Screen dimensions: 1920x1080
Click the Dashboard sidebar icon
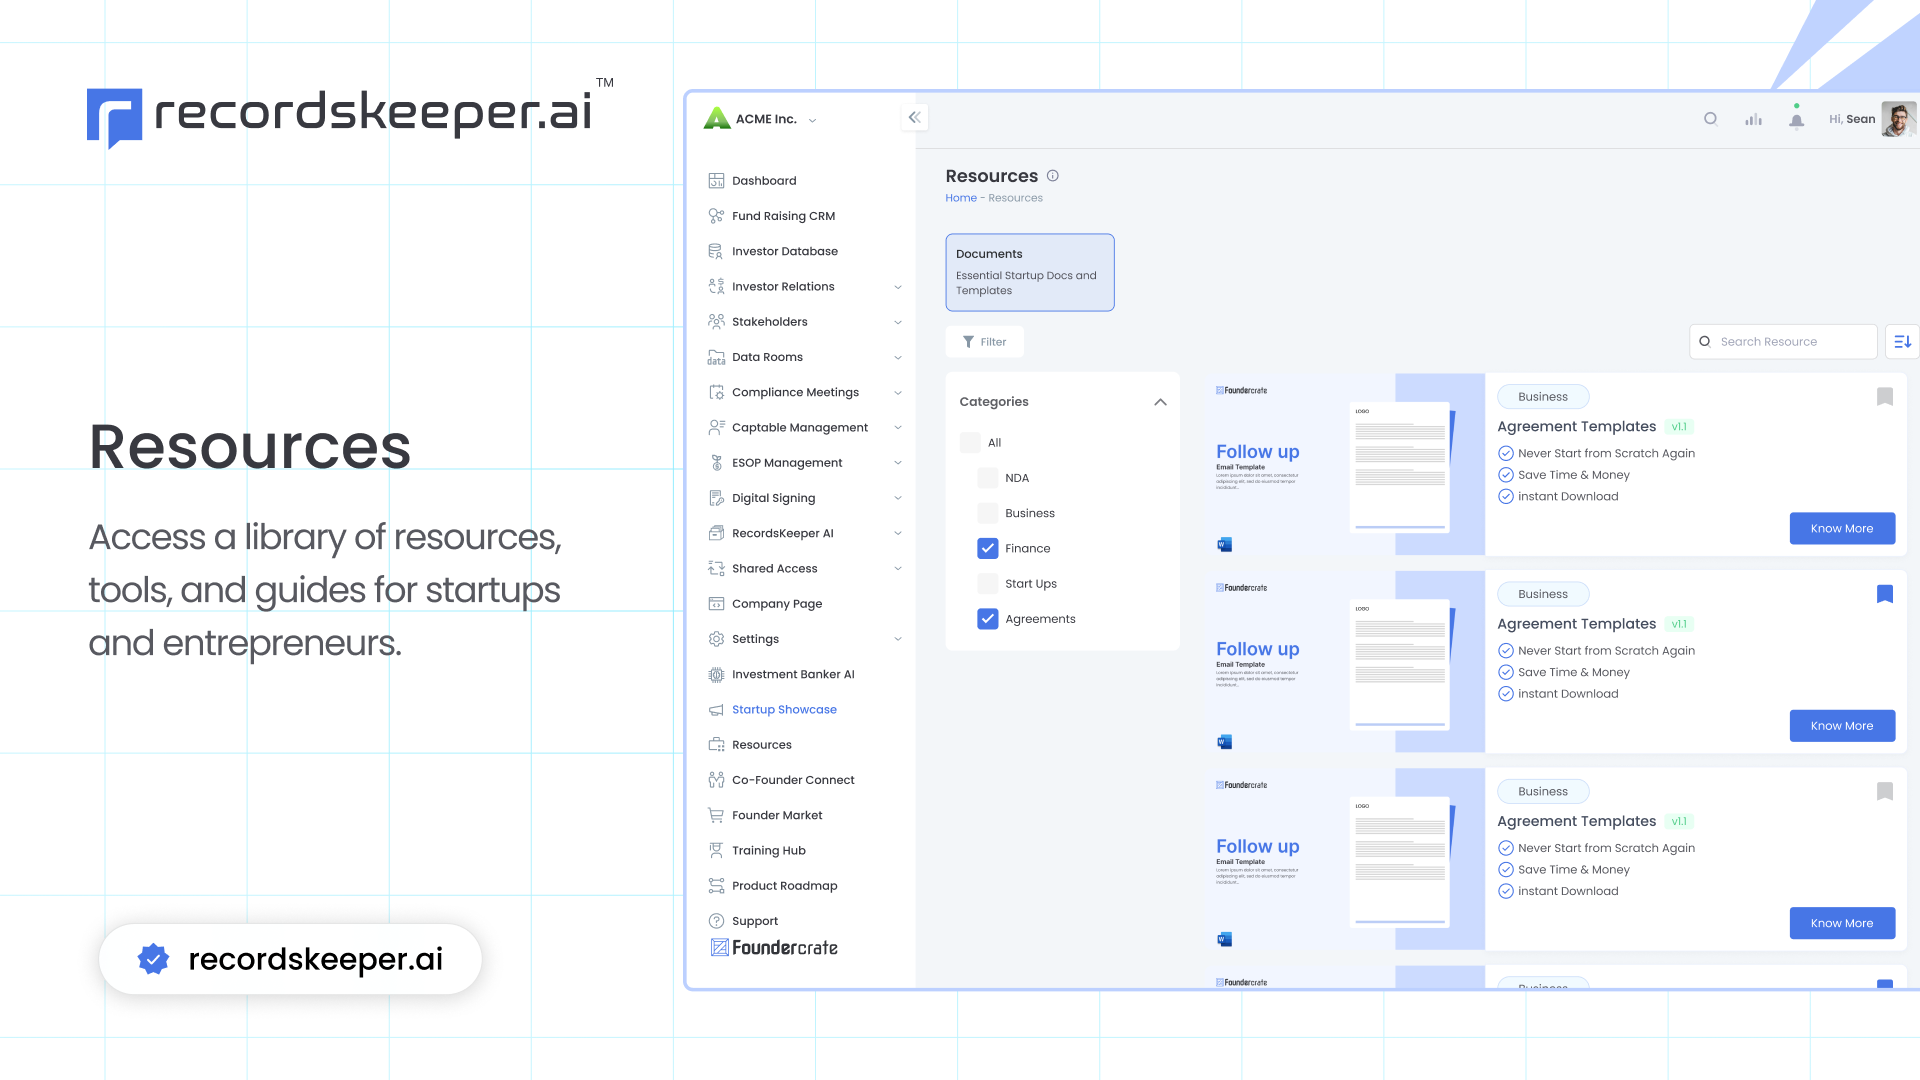[x=716, y=181]
